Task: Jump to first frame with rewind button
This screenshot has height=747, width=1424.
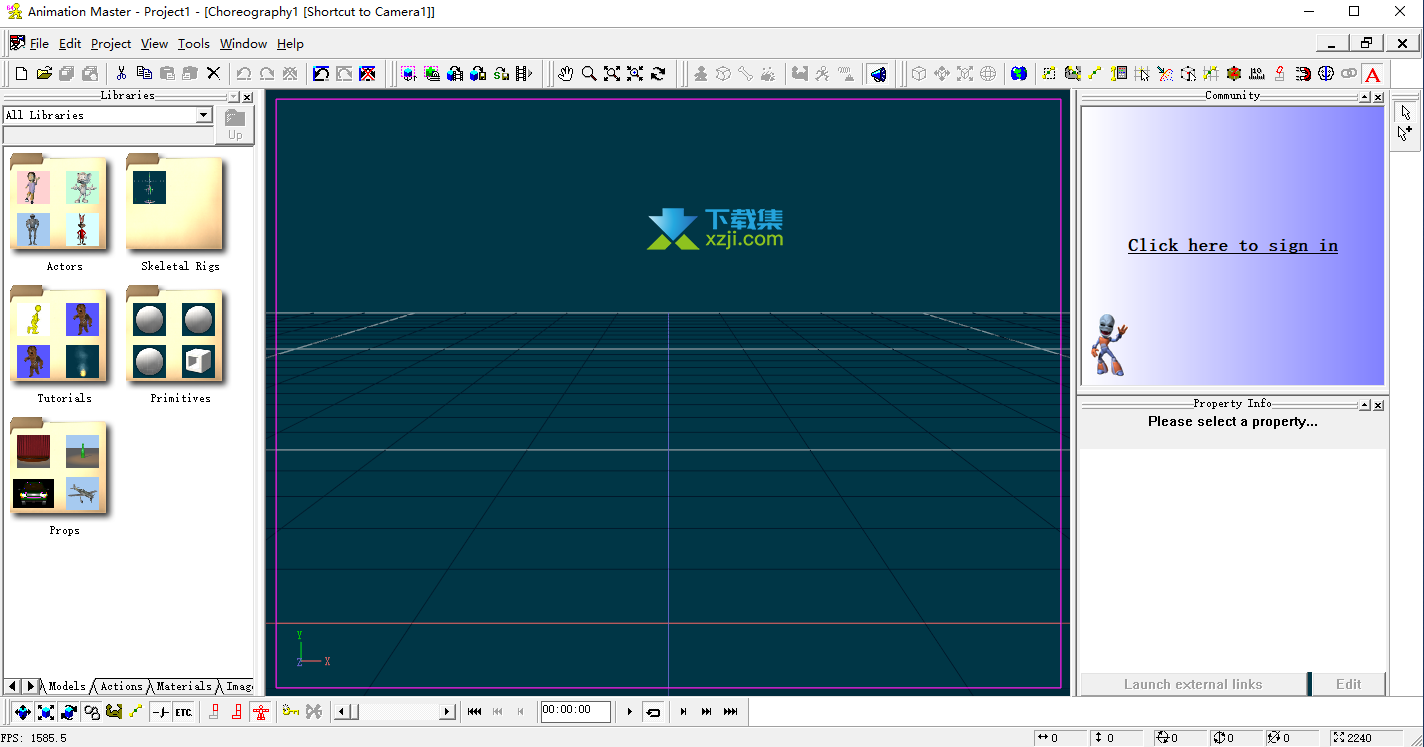Action: point(475,712)
